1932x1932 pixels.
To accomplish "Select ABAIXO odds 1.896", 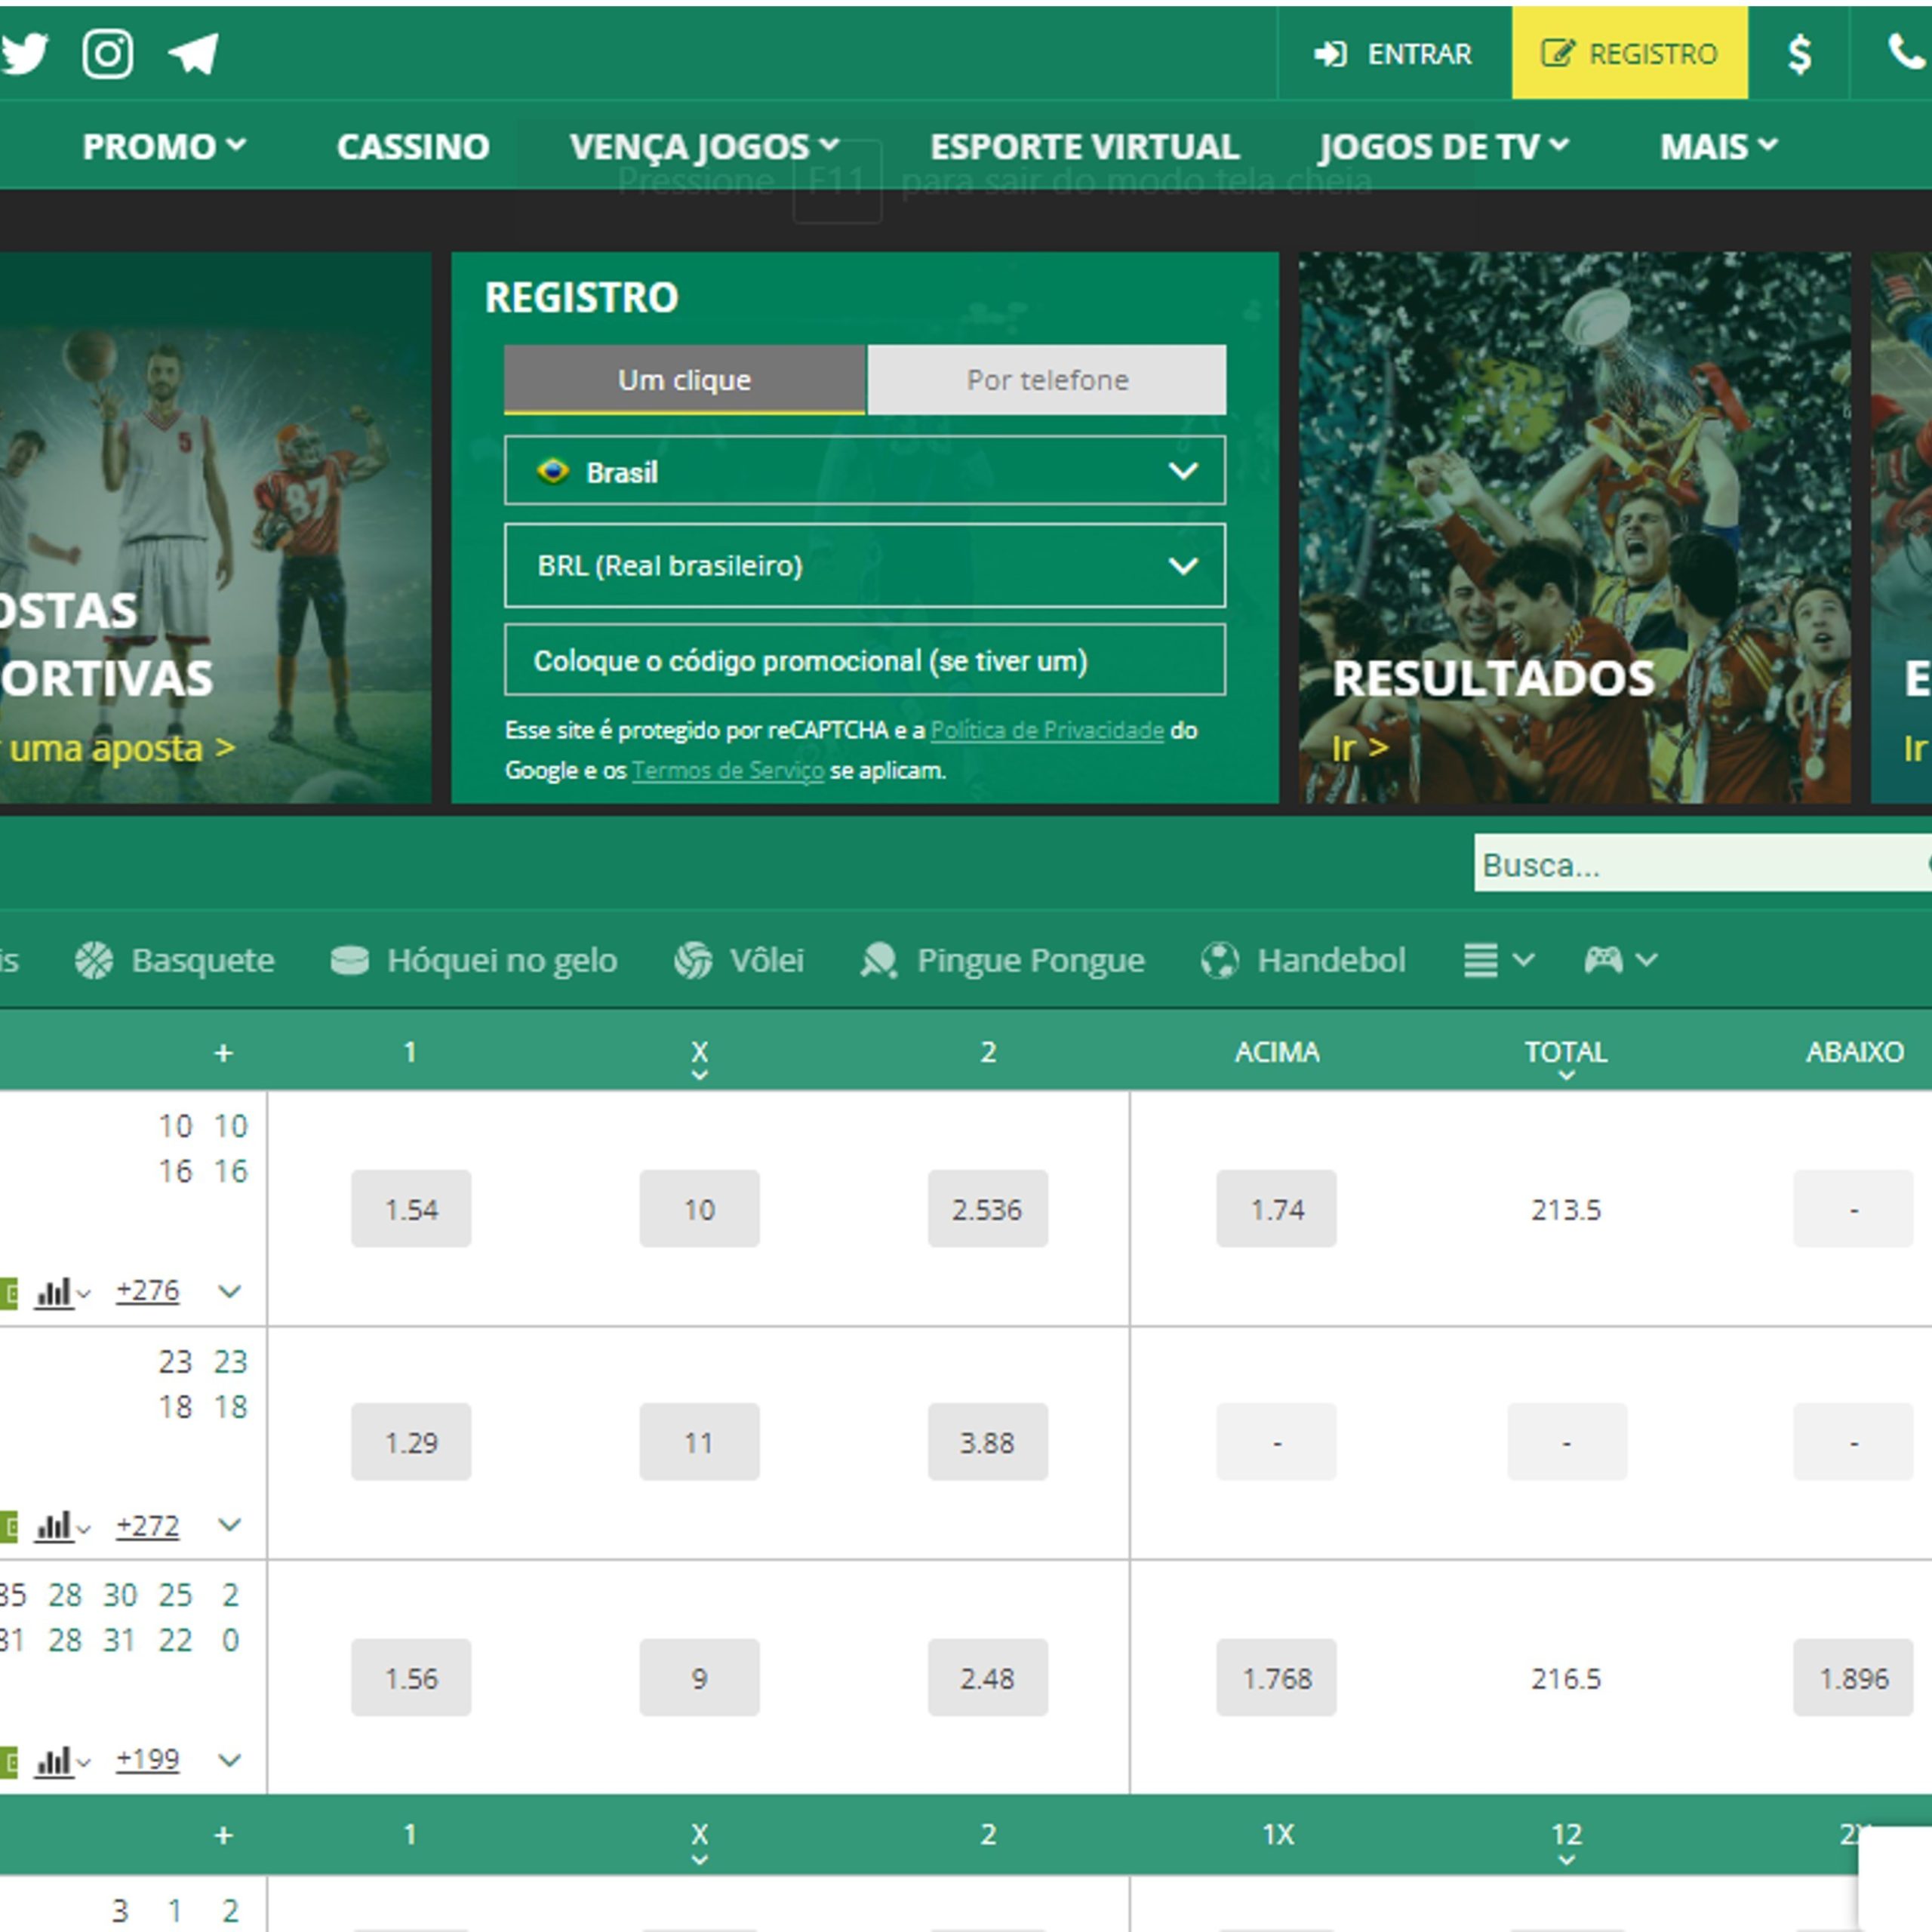I will click(x=1853, y=1677).
